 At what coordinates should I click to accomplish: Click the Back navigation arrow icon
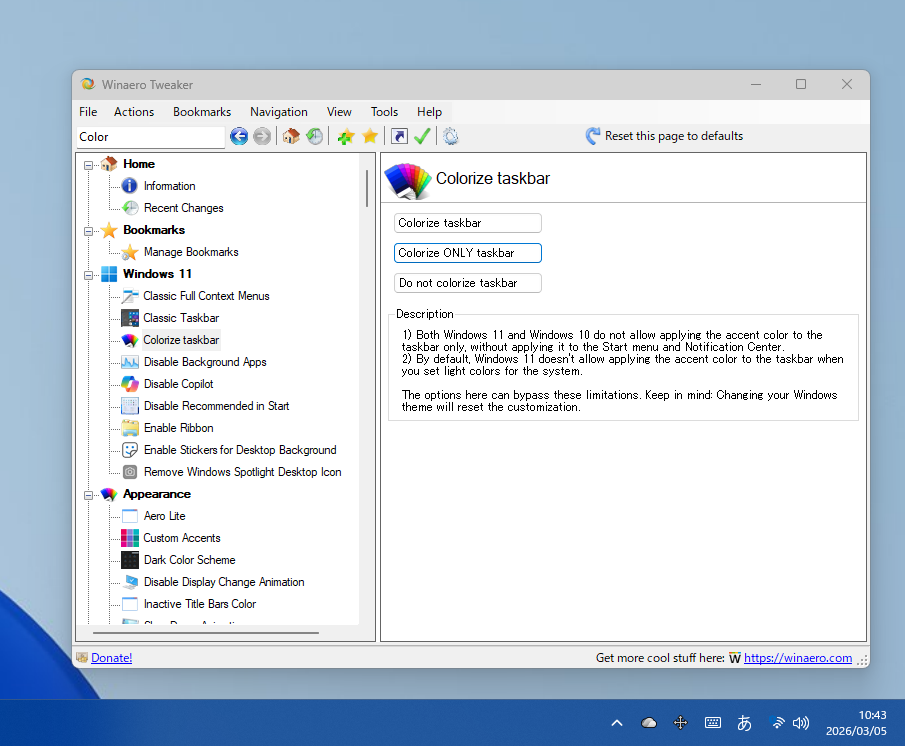pos(239,136)
